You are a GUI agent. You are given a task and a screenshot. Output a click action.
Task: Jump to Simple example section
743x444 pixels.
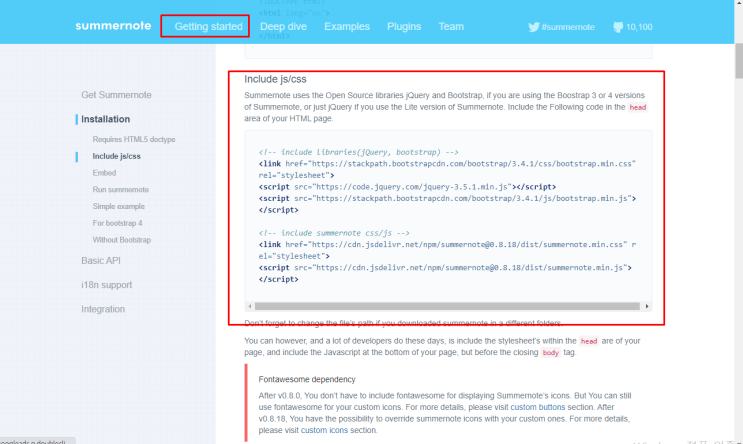coord(118,206)
